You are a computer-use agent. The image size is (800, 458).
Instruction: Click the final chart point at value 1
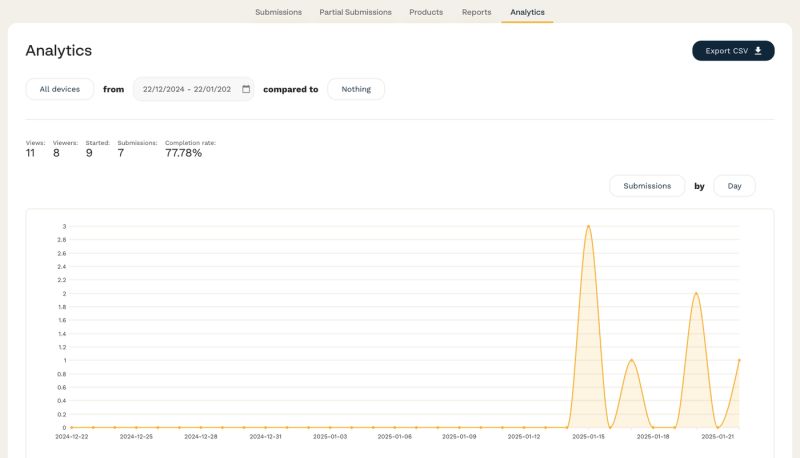pos(739,360)
